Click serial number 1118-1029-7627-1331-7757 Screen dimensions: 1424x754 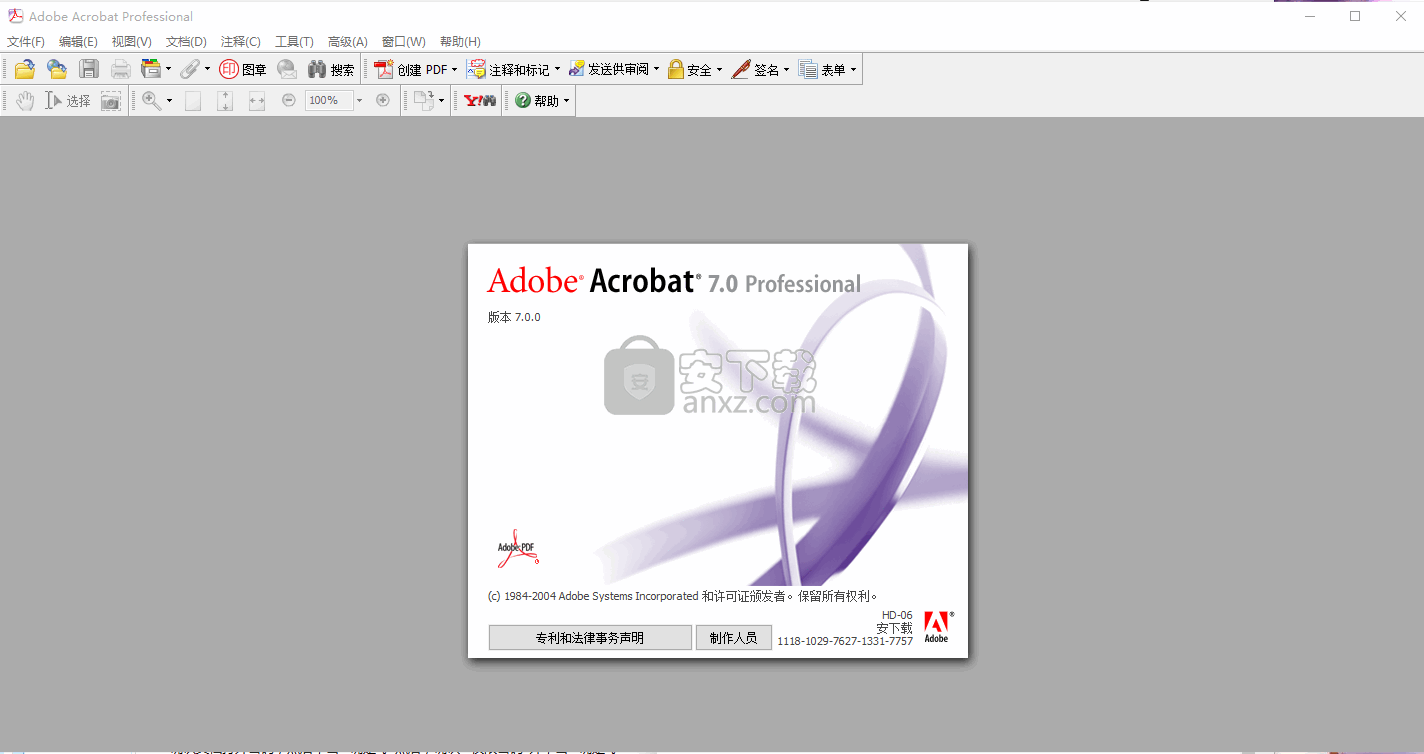point(845,641)
